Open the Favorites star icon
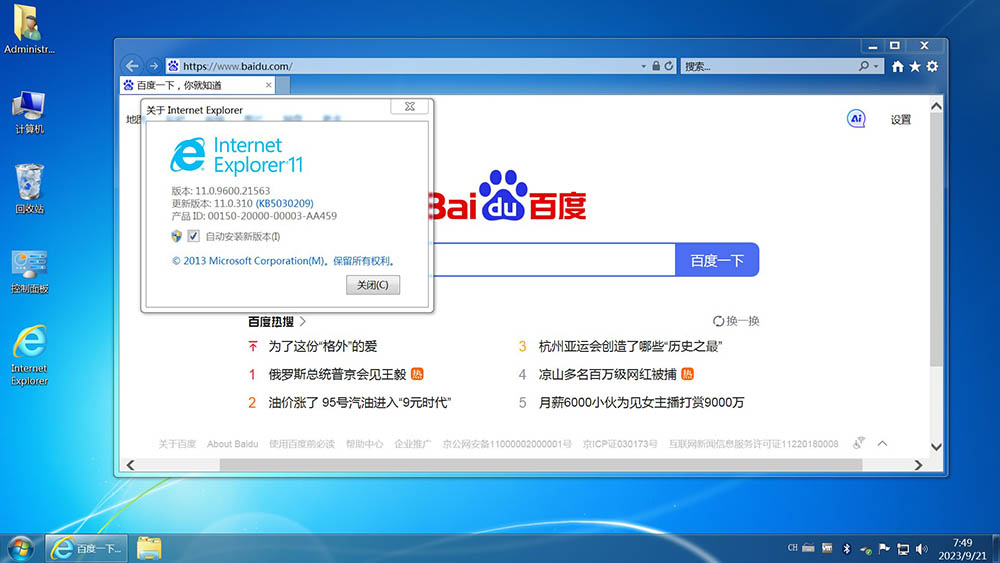Image resolution: width=1000 pixels, height=563 pixels. tap(914, 66)
